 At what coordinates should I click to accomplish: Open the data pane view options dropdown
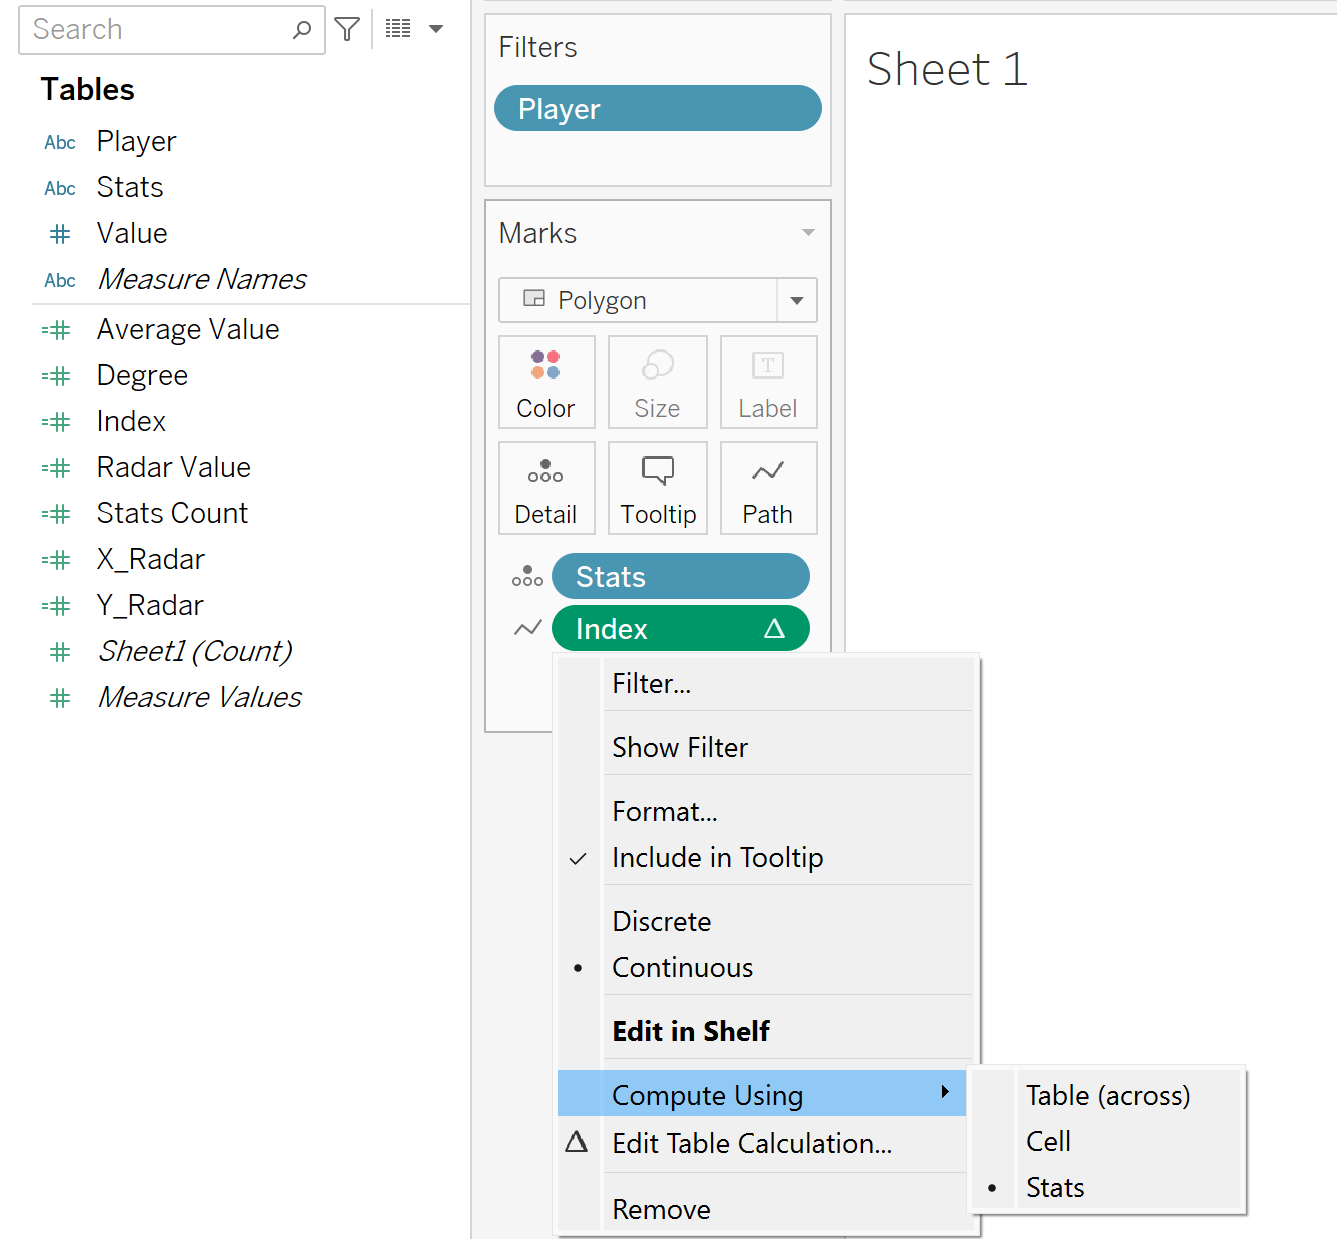[435, 29]
